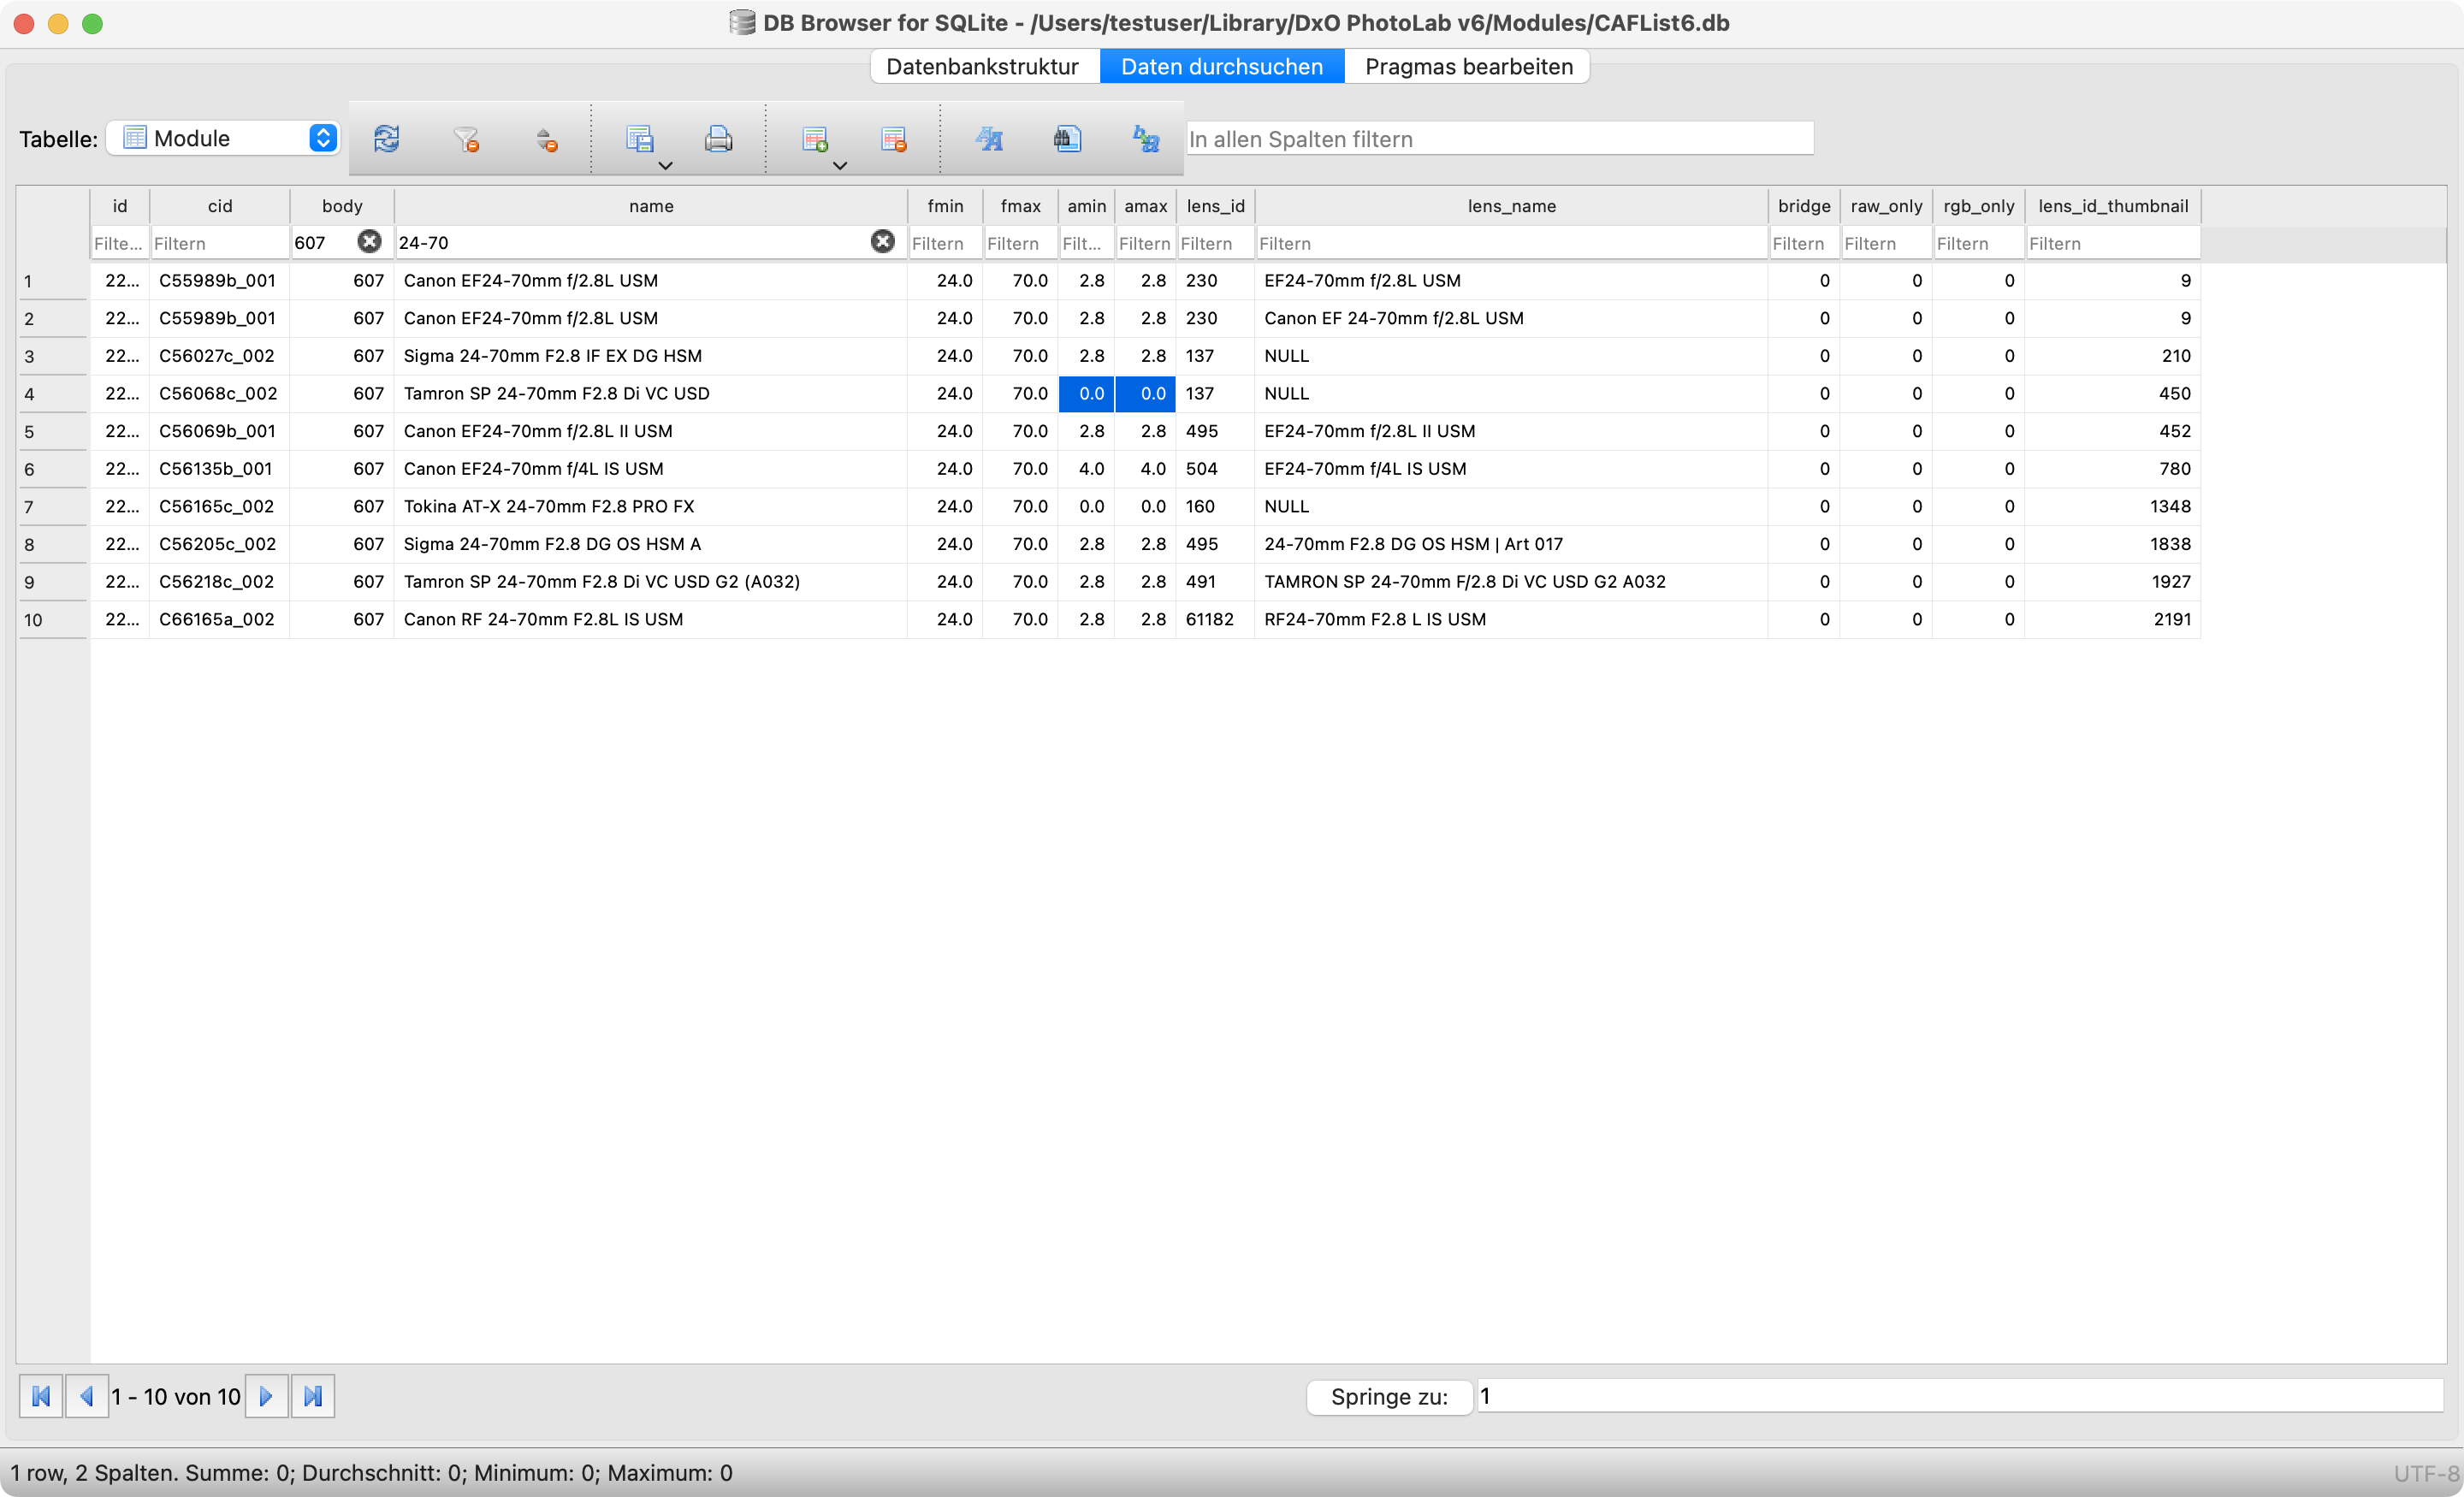Clear sorting order icon
This screenshot has height=1497, width=2464.
click(x=545, y=138)
